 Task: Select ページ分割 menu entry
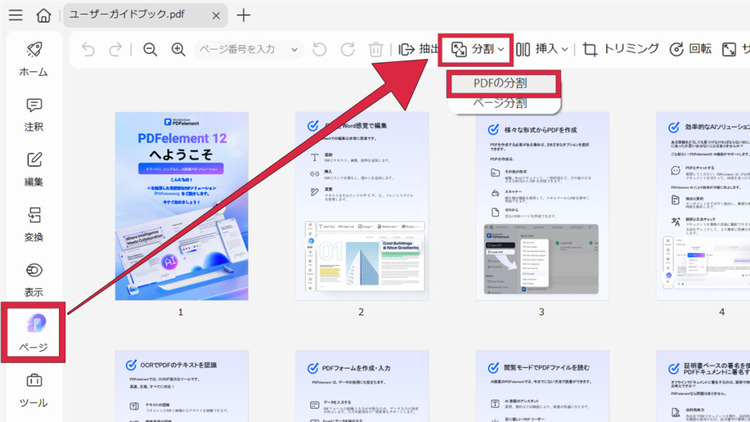pyautogui.click(x=500, y=103)
